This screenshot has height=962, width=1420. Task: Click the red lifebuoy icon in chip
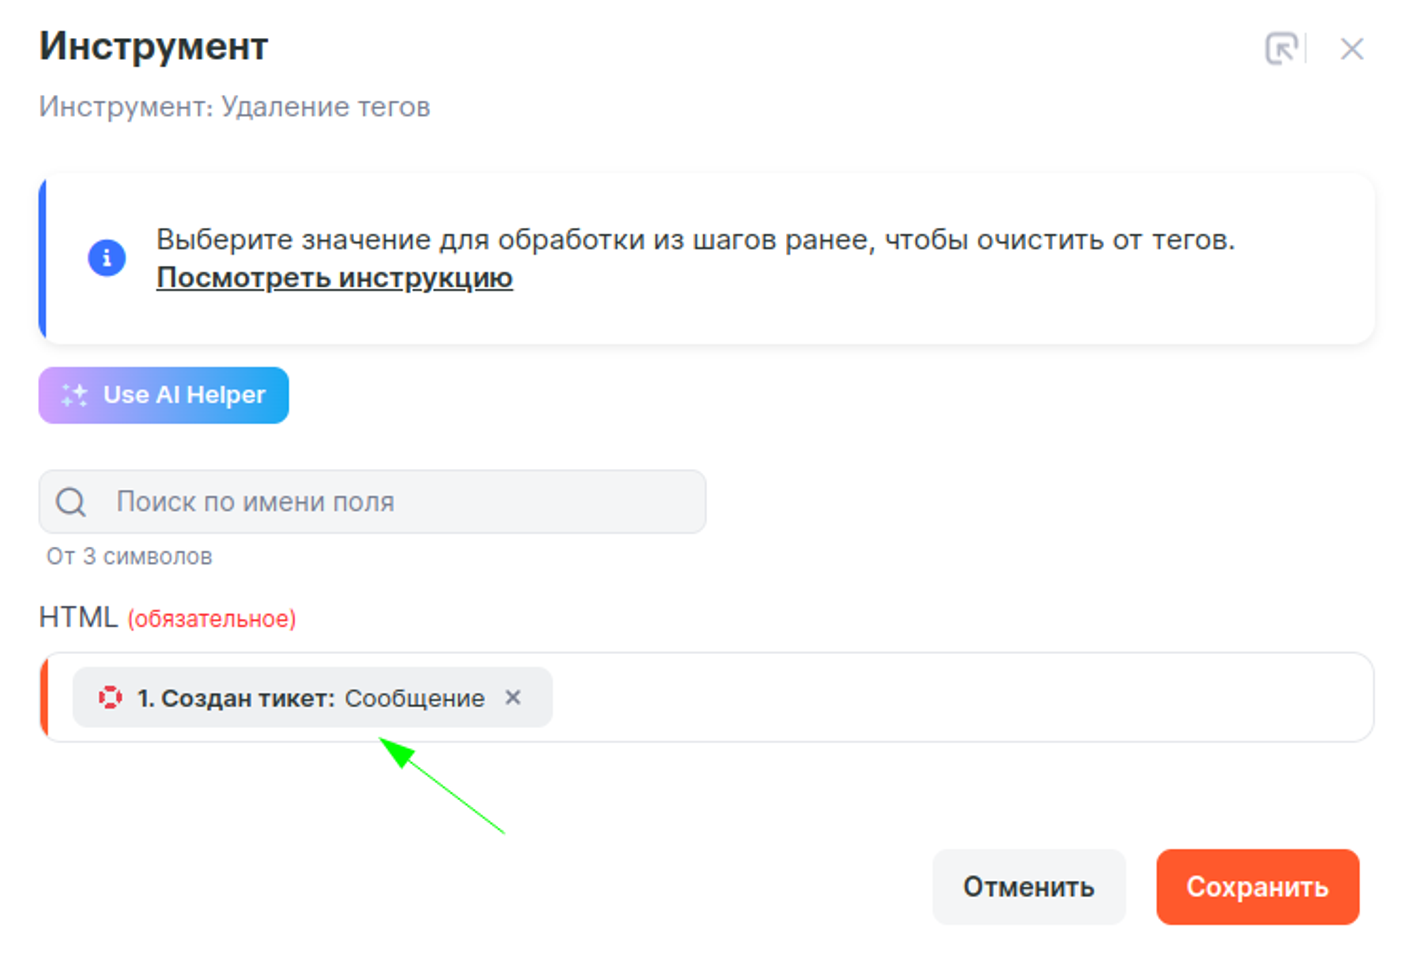coord(110,698)
